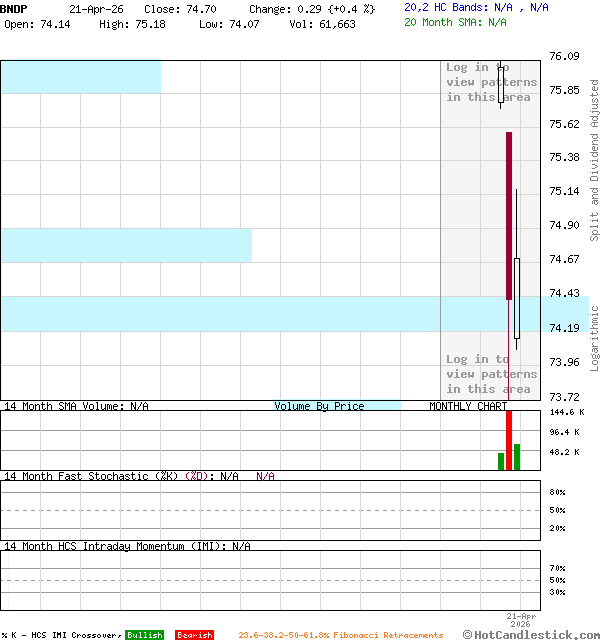This screenshot has width=600, height=640.
Task: Click the Volume By Price label
Action: pos(320,406)
